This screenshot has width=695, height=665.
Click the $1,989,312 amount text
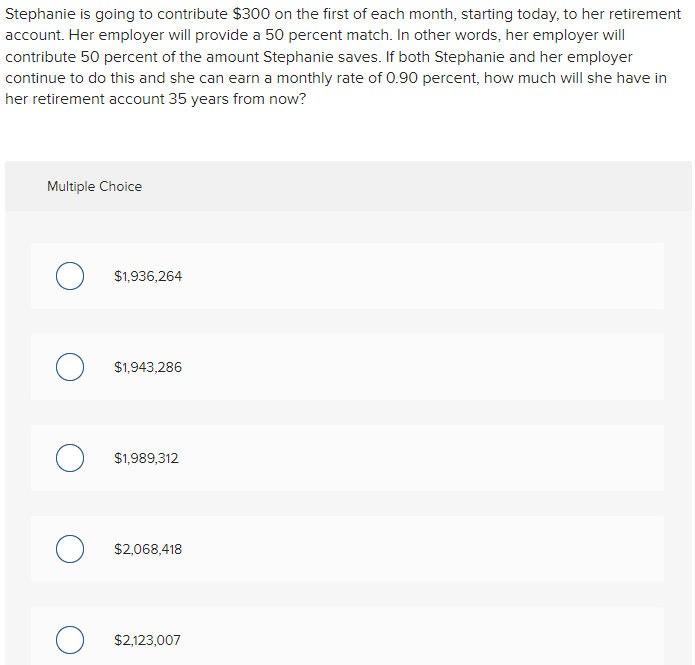click(146, 458)
